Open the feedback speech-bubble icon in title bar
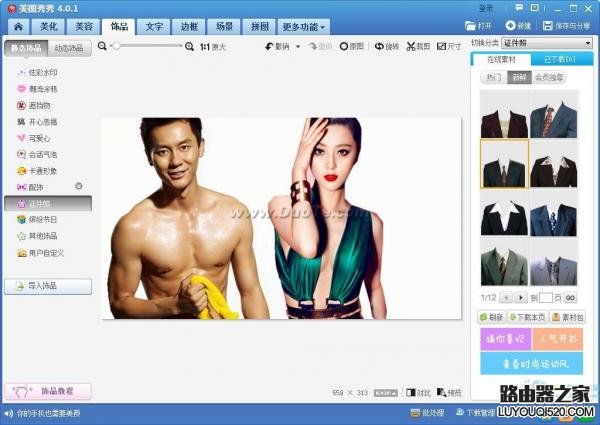The width and height of the screenshot is (600, 425). coord(519,8)
